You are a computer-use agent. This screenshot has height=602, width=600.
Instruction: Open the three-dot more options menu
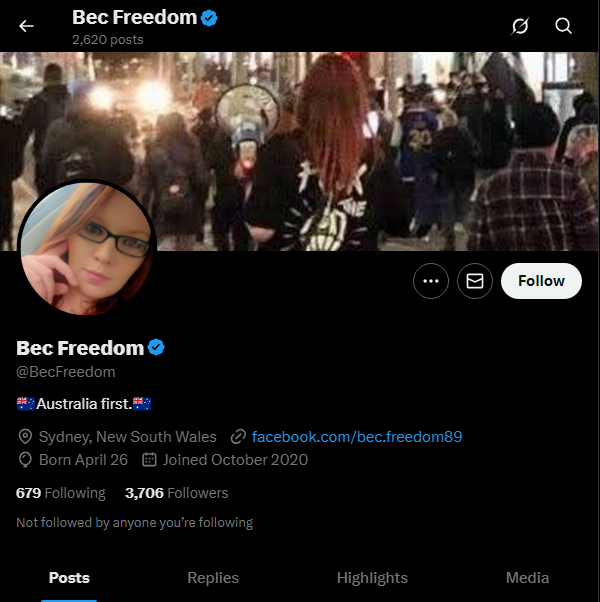(431, 281)
